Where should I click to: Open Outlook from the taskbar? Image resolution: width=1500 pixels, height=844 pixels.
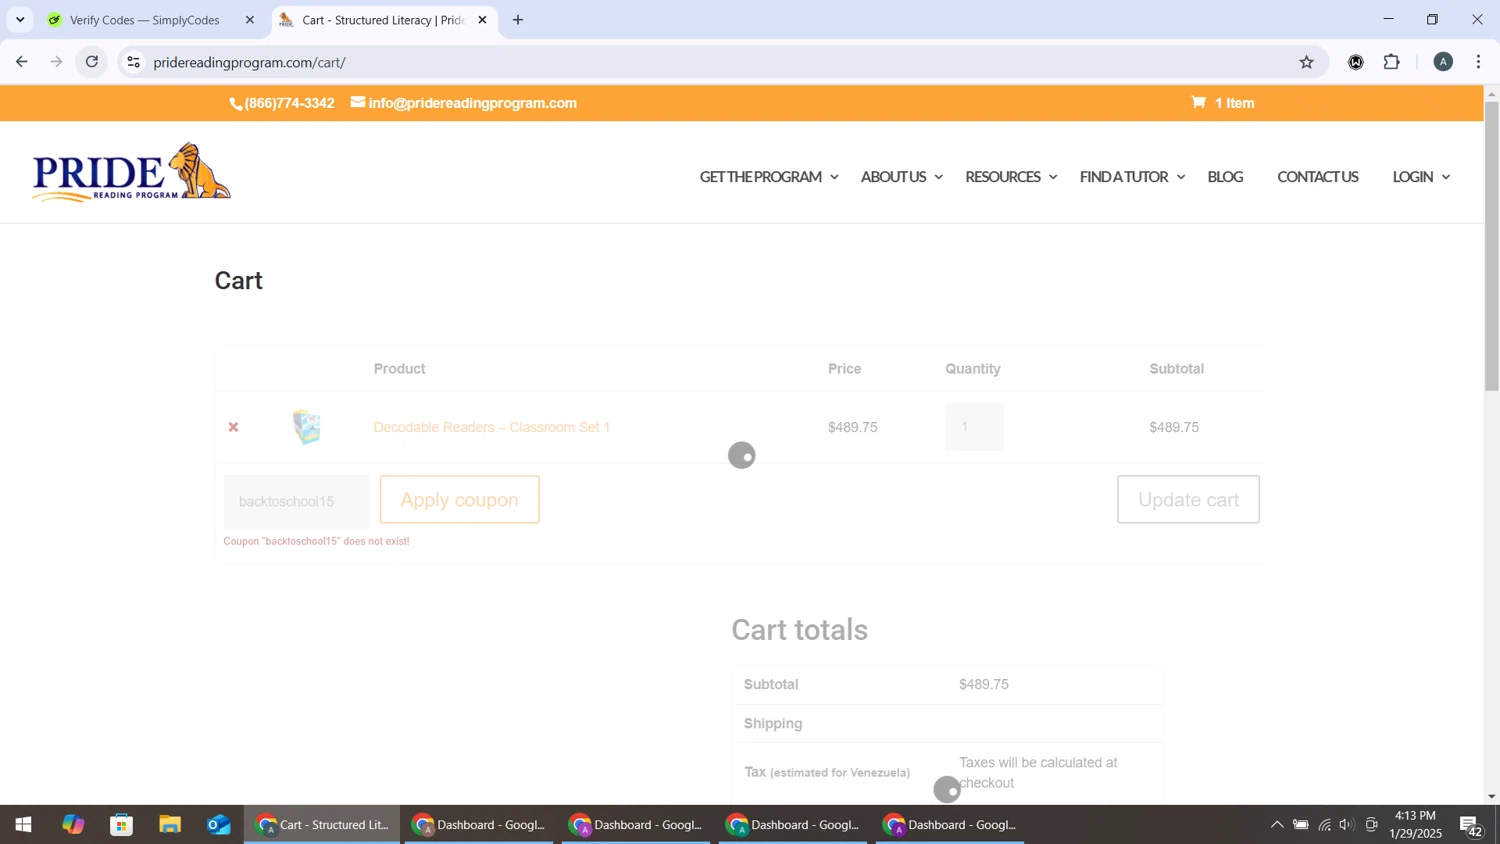(219, 825)
